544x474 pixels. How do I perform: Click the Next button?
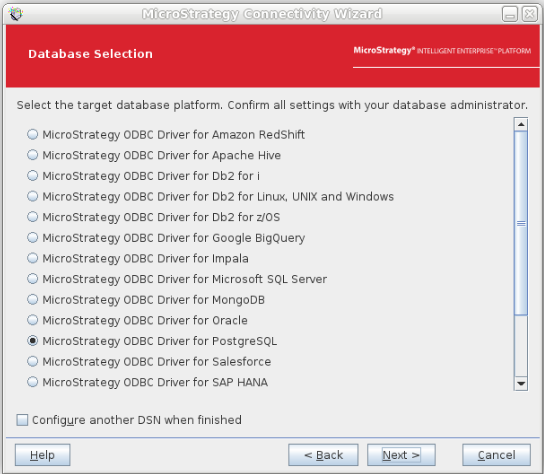click(401, 455)
